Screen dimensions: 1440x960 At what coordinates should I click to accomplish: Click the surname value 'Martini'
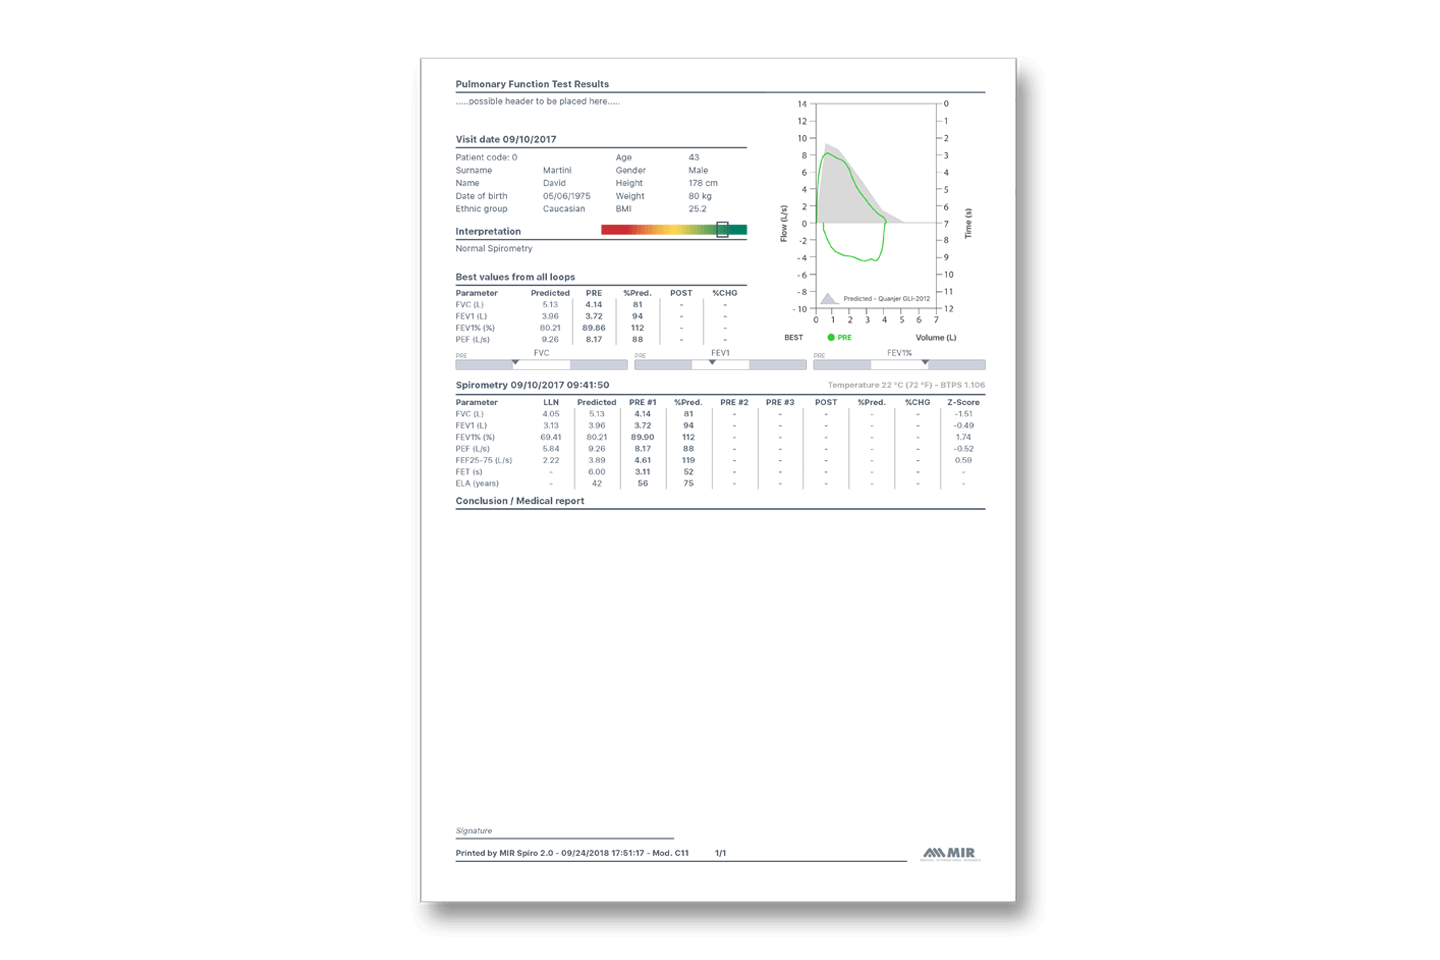click(x=557, y=170)
